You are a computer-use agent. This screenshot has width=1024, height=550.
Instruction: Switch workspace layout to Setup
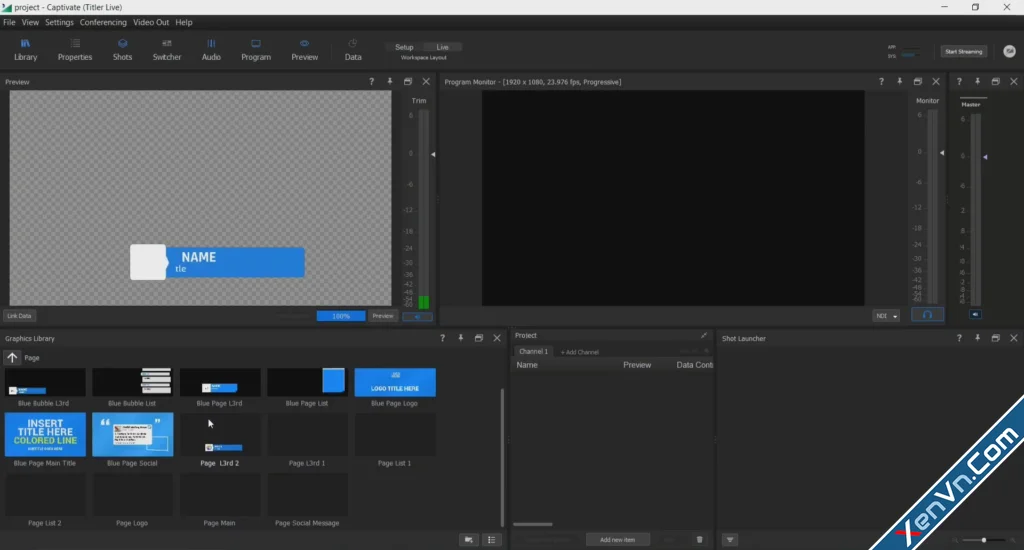(x=404, y=47)
